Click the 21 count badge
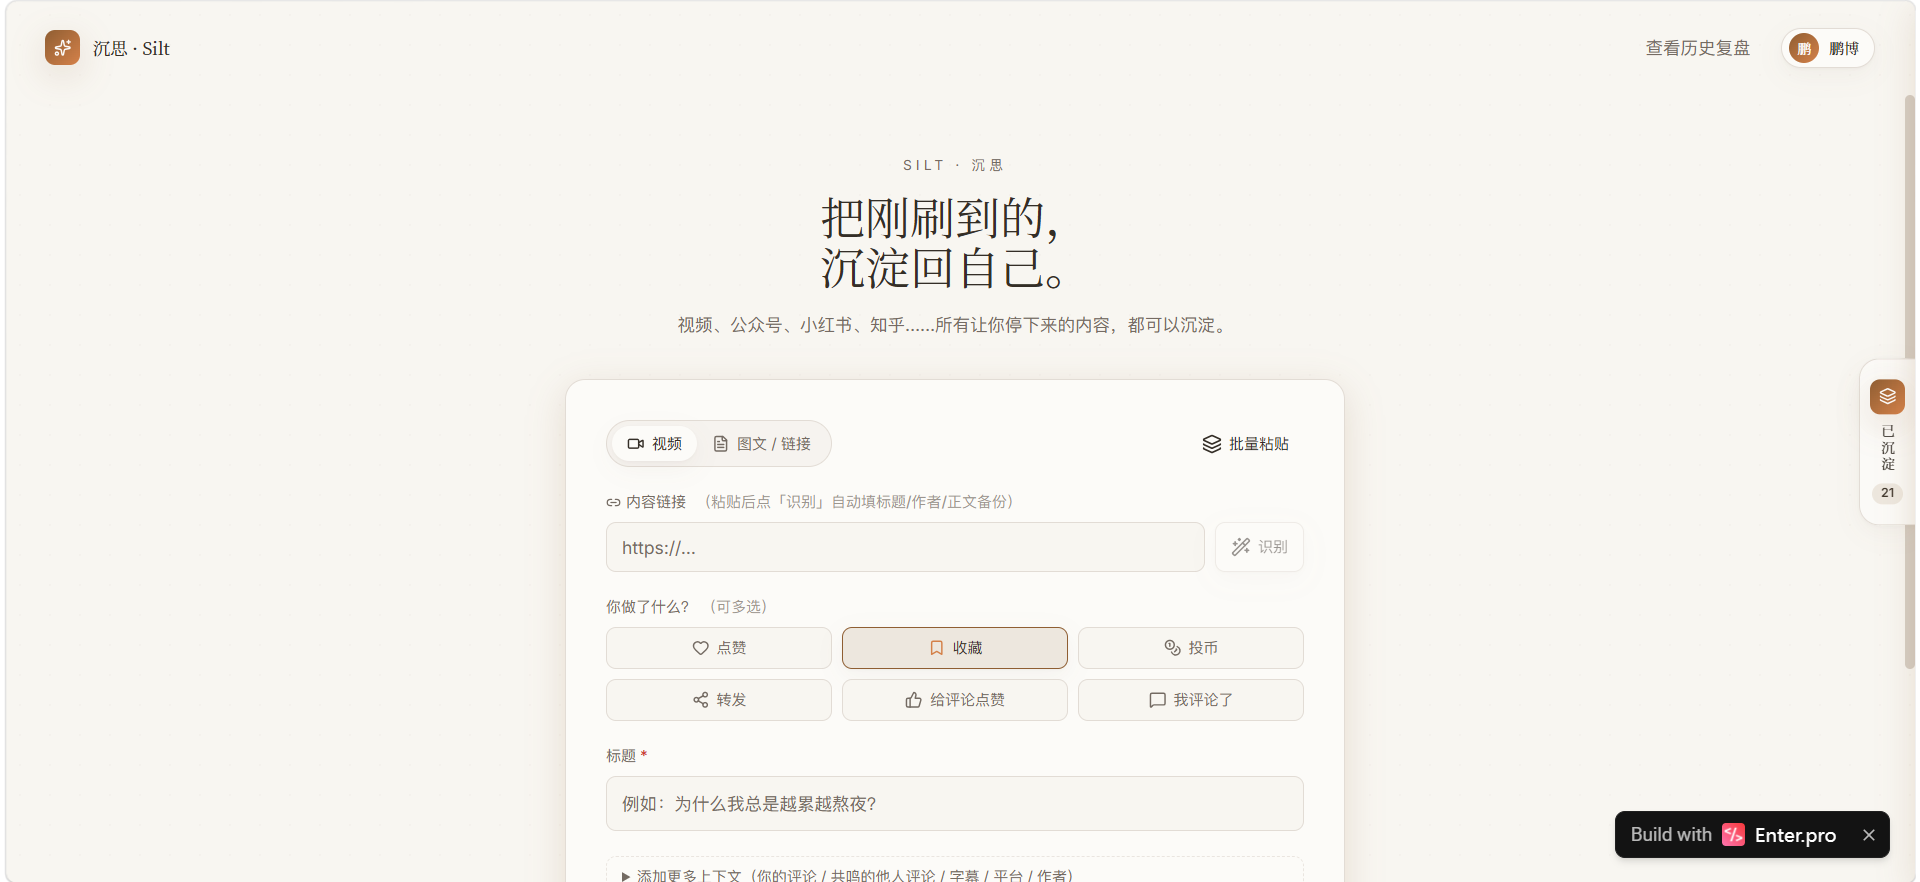 (1887, 493)
